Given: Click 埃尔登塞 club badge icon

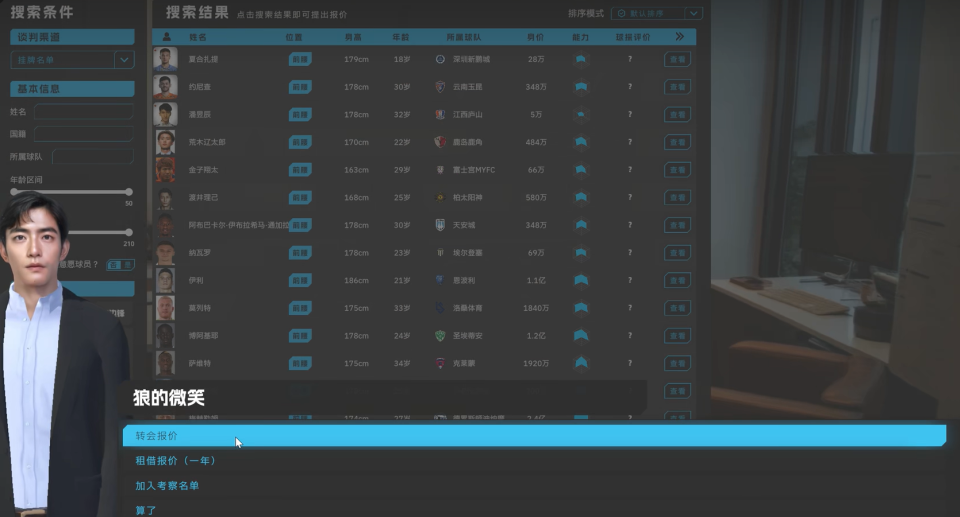Looking at the screenshot, I should click(440, 252).
